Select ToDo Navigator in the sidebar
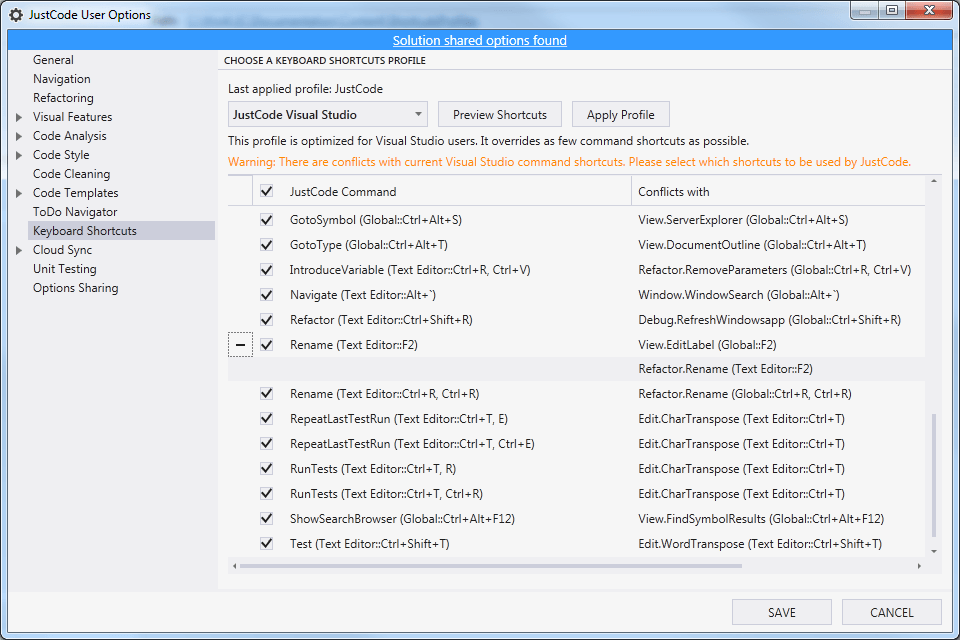Viewport: 960px width, 640px height. [75, 212]
